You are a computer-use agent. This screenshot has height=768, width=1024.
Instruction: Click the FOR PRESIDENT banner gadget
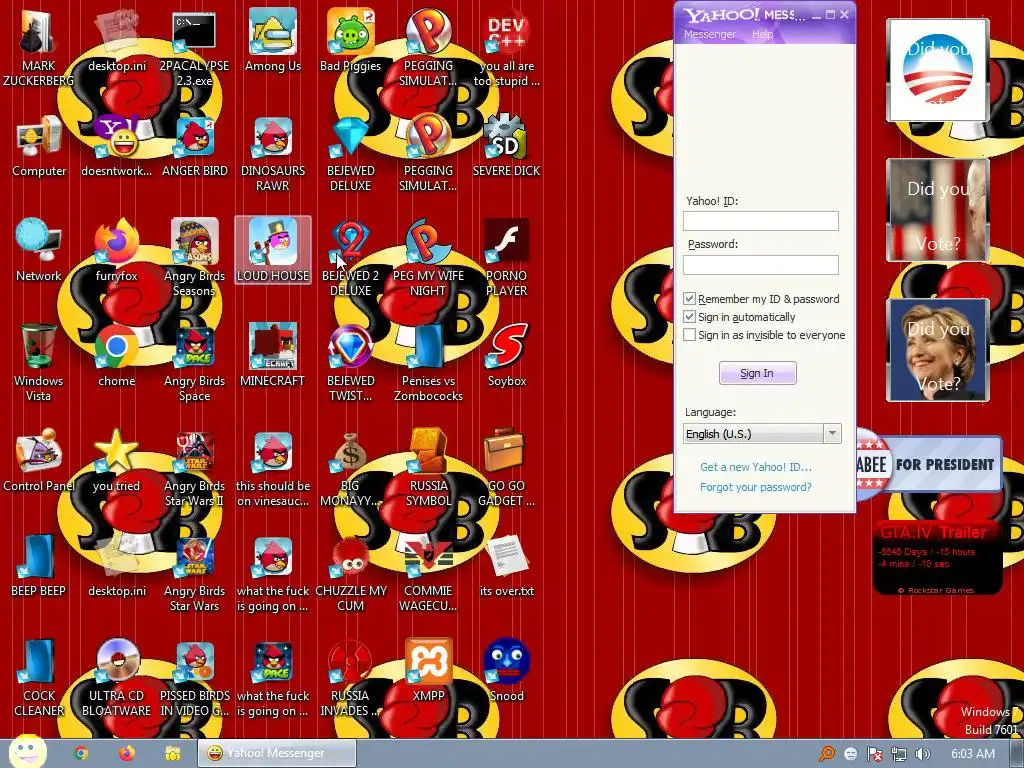(929, 464)
